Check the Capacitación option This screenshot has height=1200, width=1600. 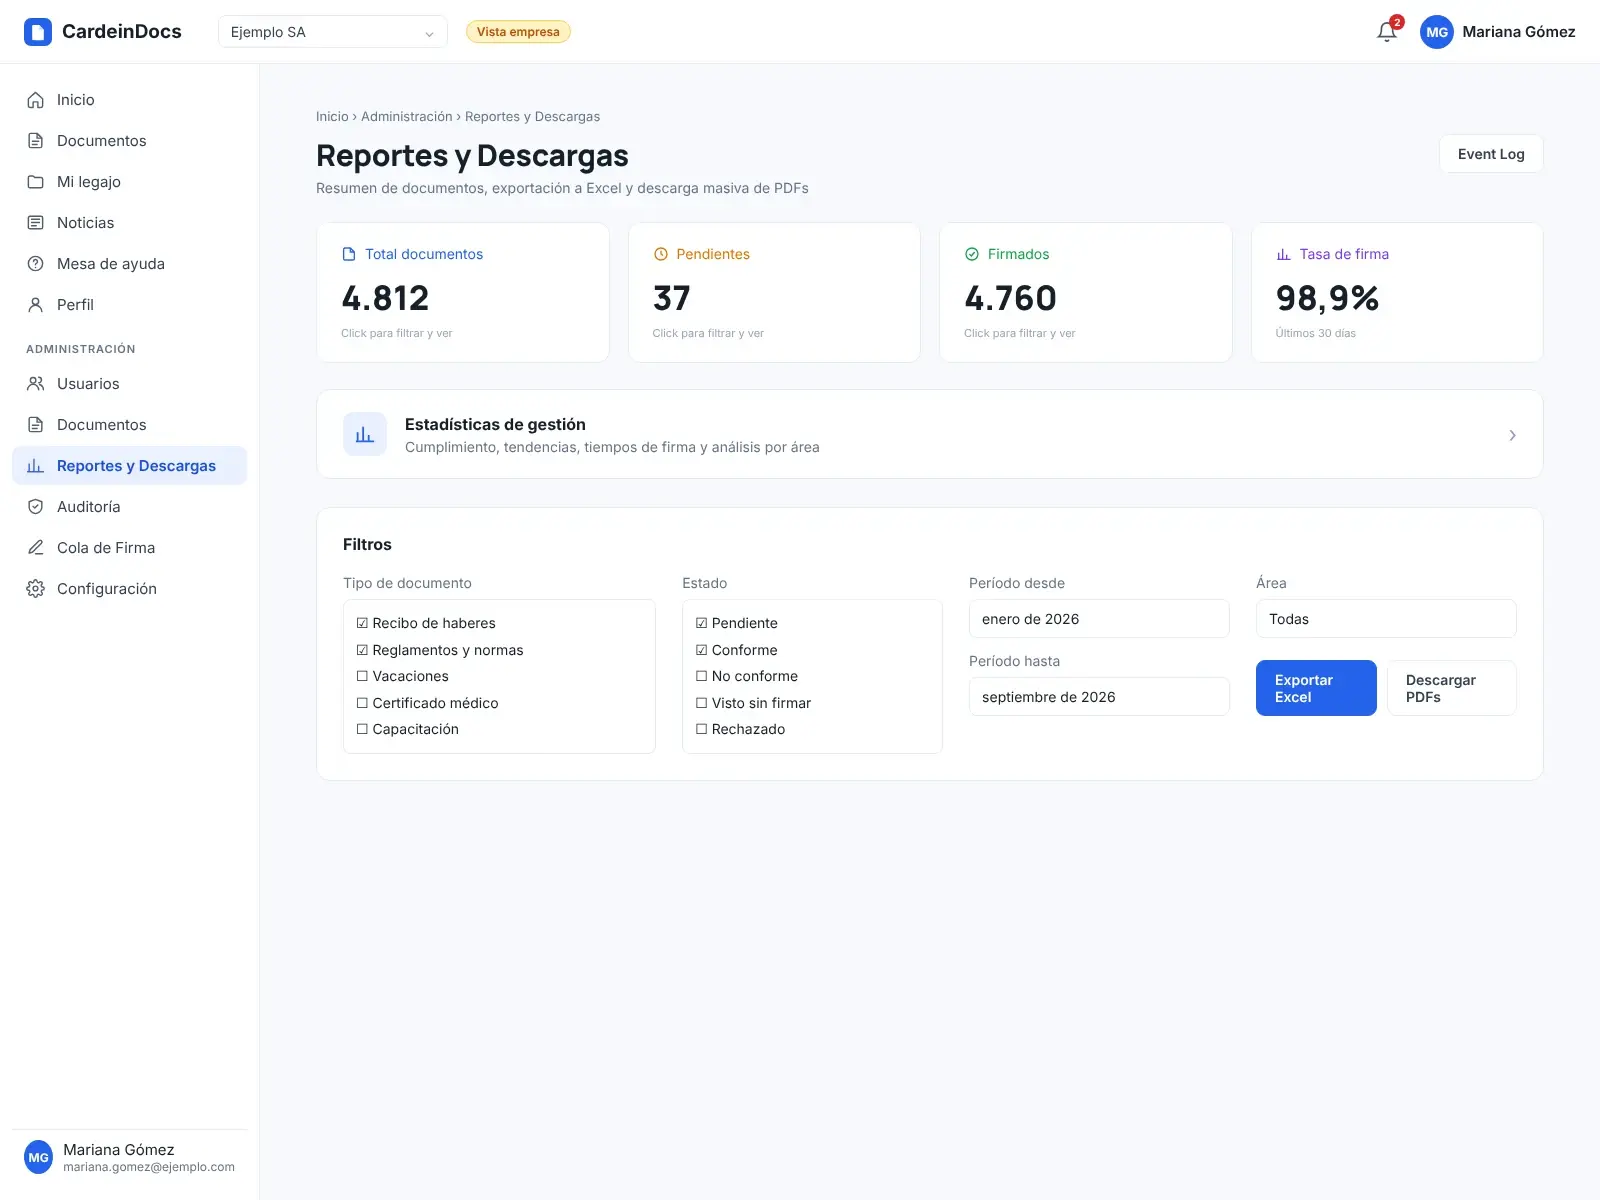coord(362,729)
